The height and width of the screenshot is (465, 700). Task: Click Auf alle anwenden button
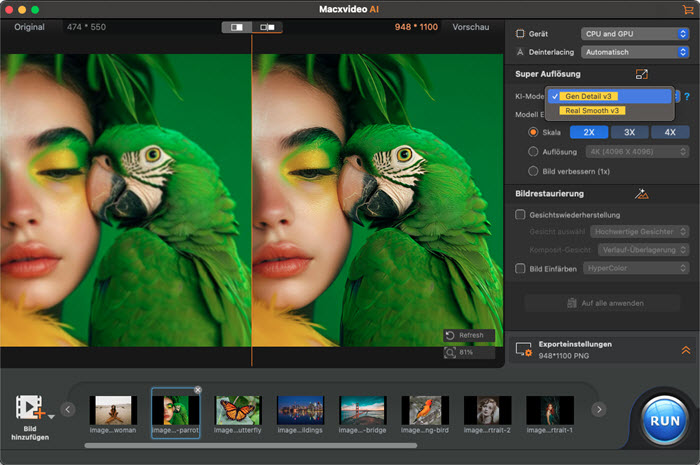[x=602, y=303]
